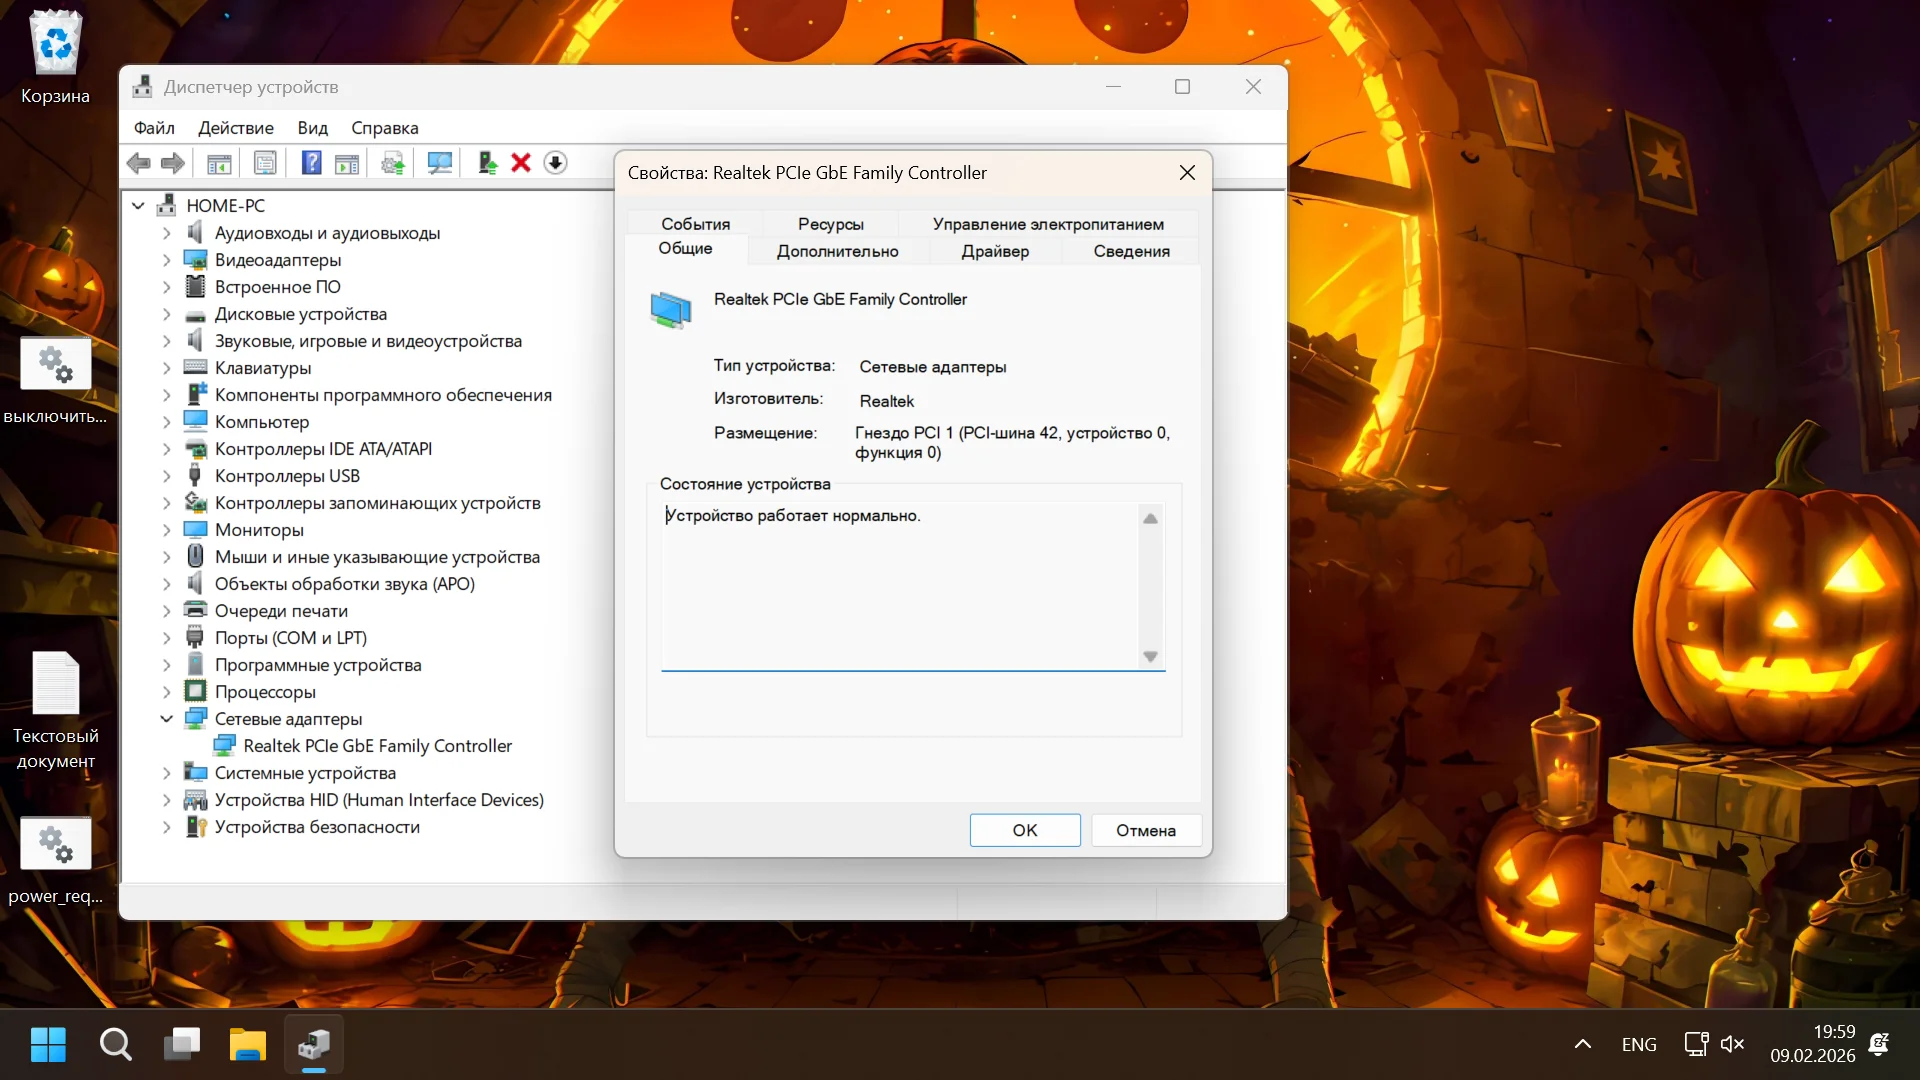Click the Отмена button

[1145, 830]
